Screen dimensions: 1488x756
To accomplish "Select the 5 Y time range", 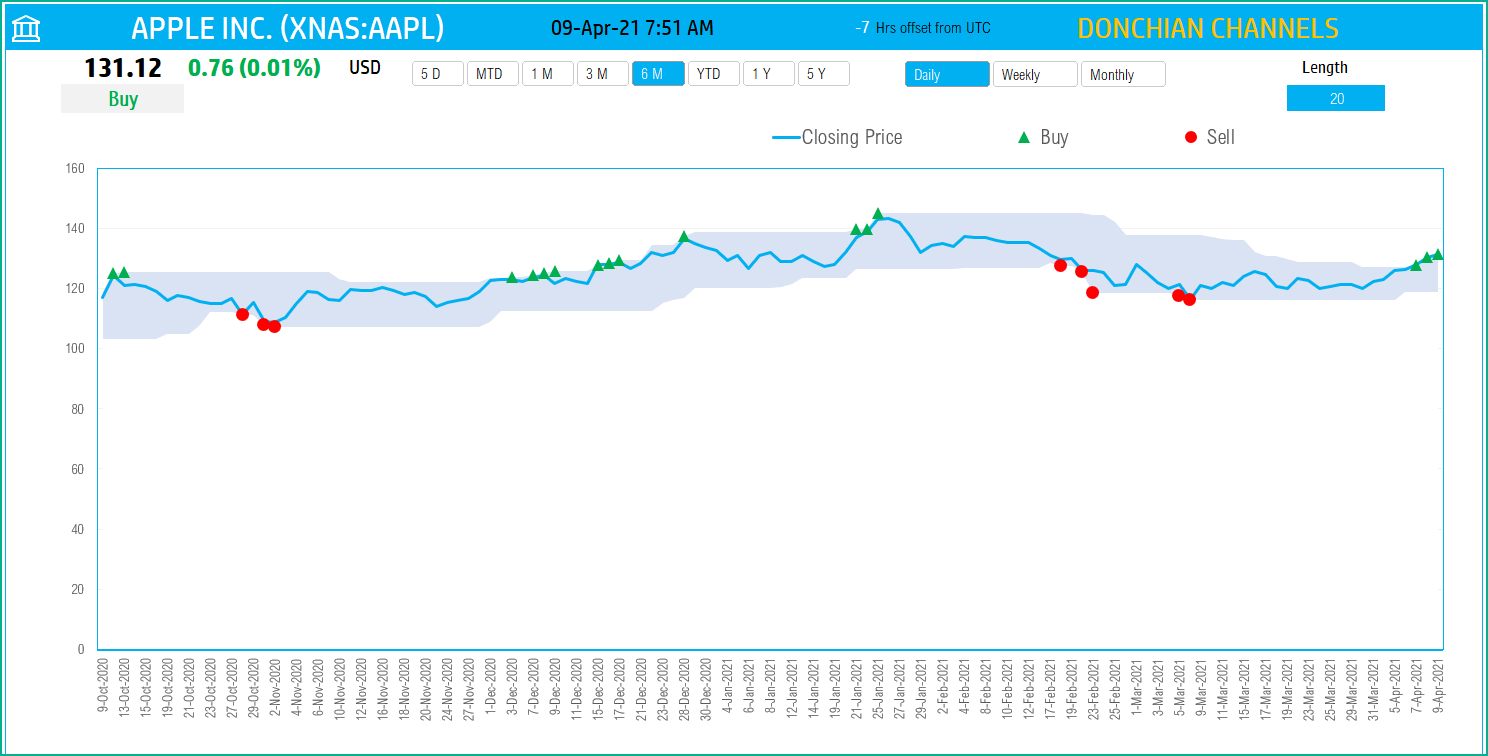I will tap(823, 74).
